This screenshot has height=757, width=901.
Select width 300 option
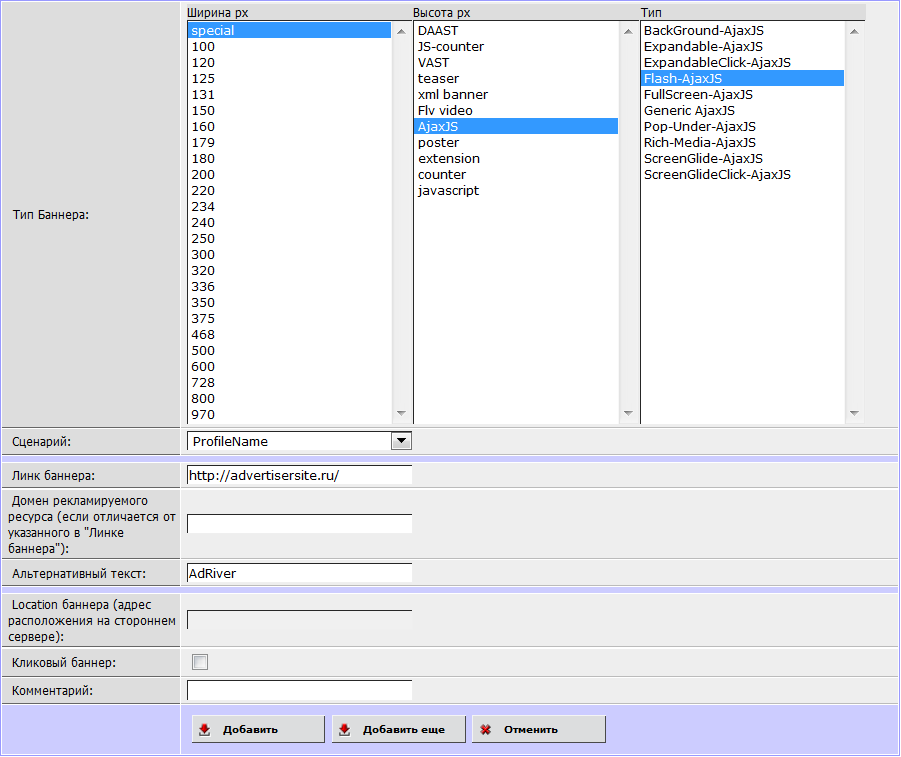click(x=289, y=255)
